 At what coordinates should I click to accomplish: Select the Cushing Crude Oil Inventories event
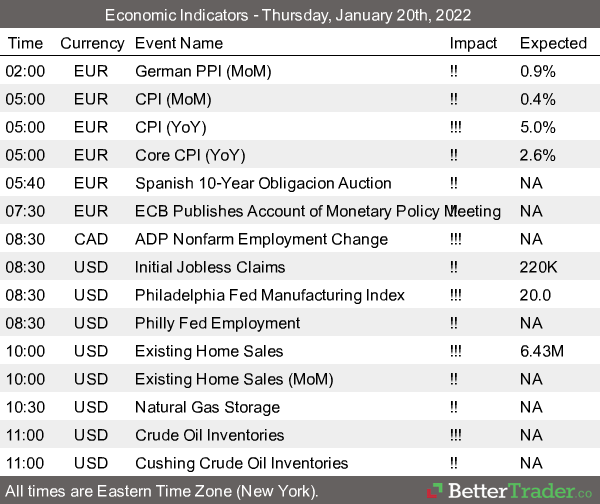coord(241,463)
